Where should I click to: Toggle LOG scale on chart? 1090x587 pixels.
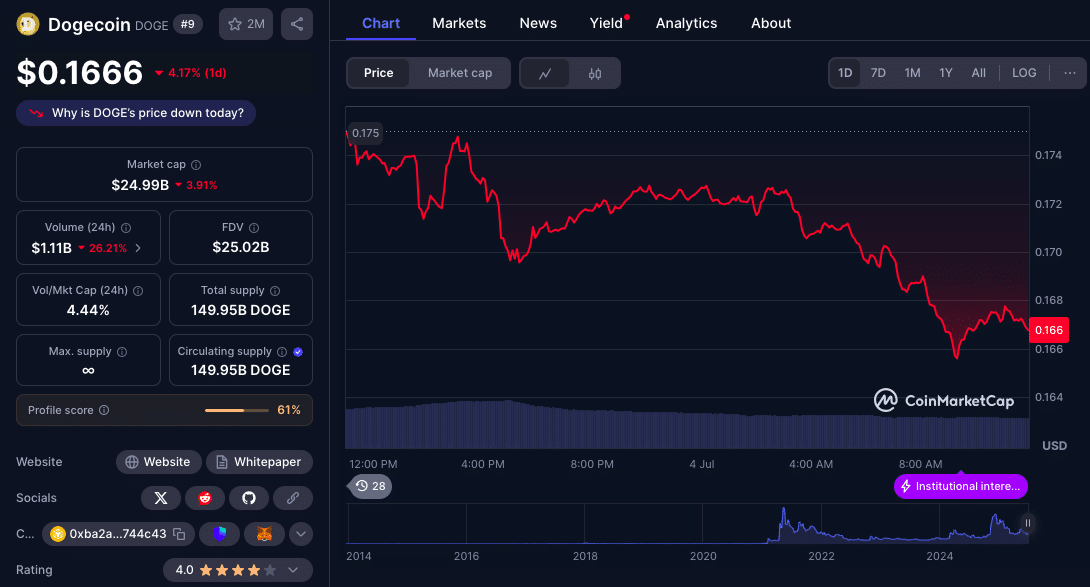pyautogui.click(x=1024, y=72)
